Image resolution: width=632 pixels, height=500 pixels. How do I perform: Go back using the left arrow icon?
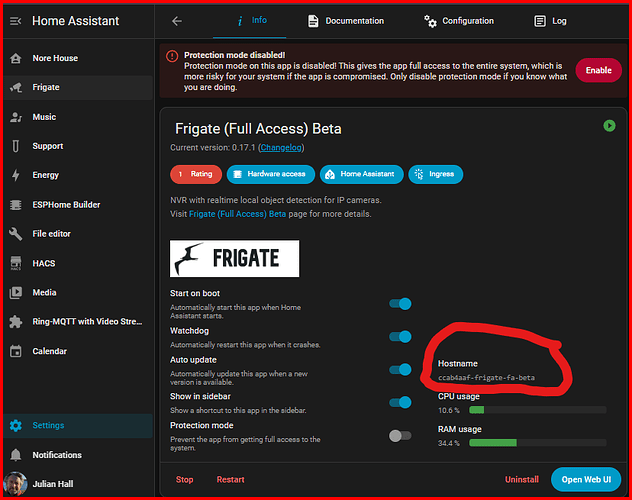click(177, 21)
